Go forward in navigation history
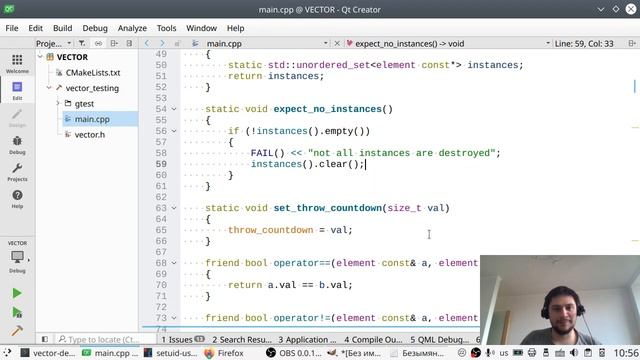This screenshot has height=360, width=640. 162,43
